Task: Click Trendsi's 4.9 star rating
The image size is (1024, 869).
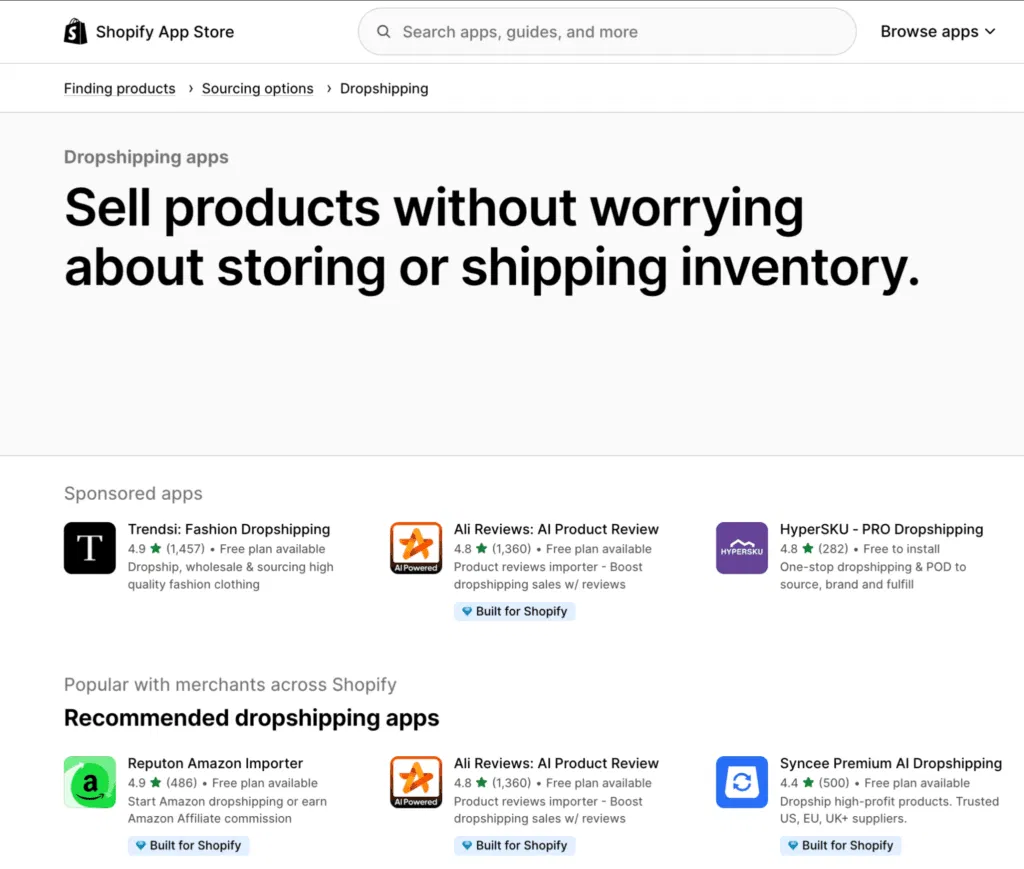Action: 142,549
